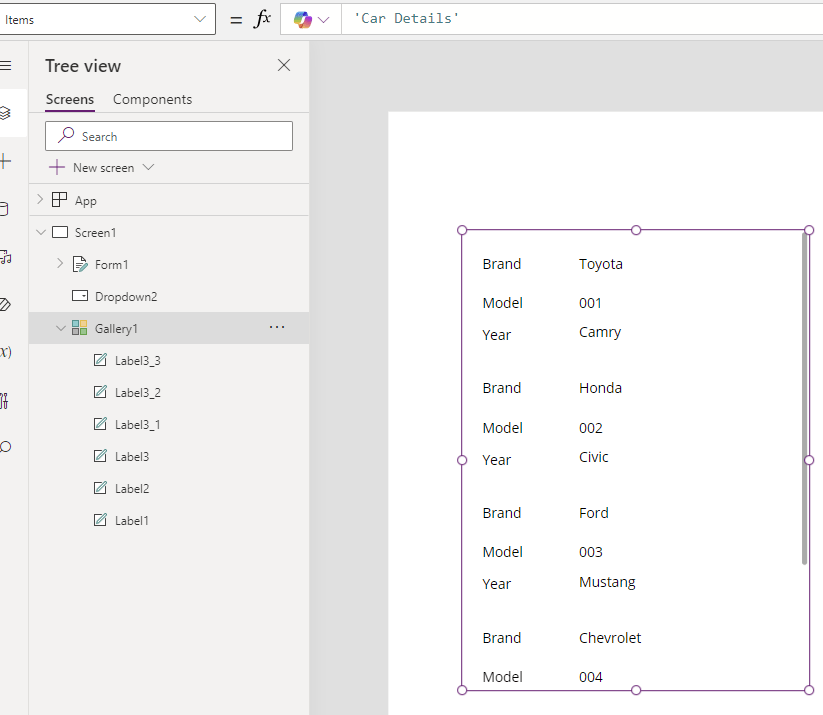The height and width of the screenshot is (715, 823).
Task: Open the Copilot formula assistant menu
Action: [x=311, y=19]
